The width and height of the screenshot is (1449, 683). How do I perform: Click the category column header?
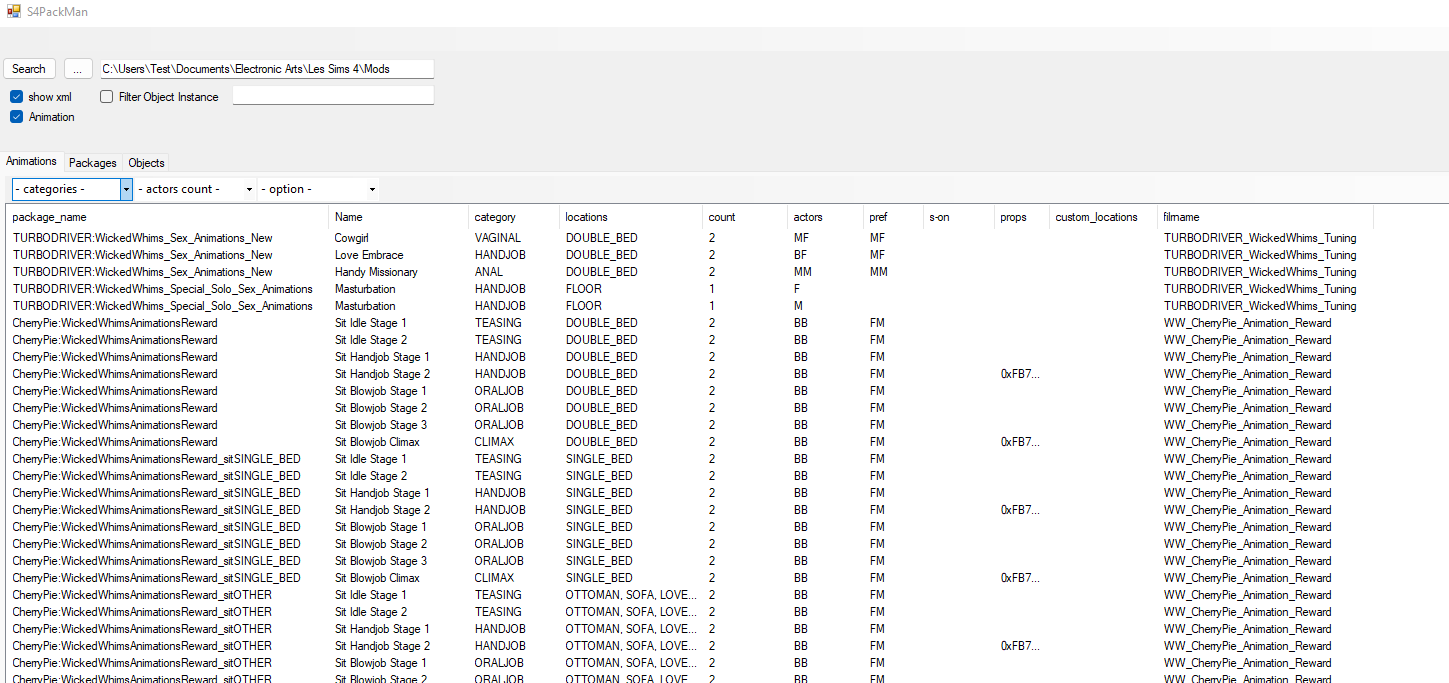pyautogui.click(x=514, y=217)
